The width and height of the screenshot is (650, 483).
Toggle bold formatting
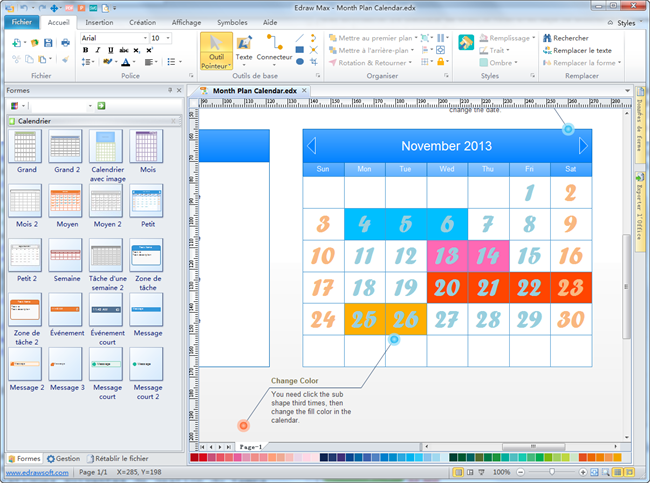click(x=85, y=50)
